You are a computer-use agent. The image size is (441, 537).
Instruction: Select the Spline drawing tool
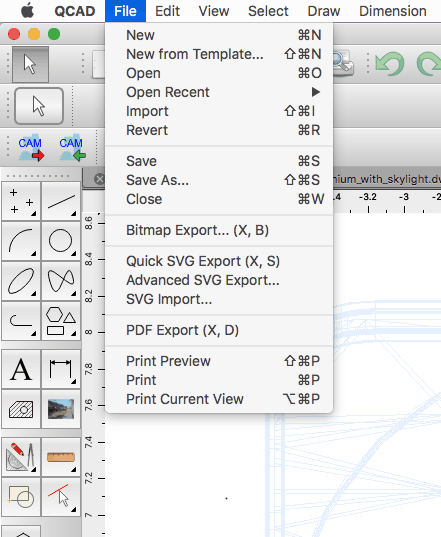coord(61,281)
